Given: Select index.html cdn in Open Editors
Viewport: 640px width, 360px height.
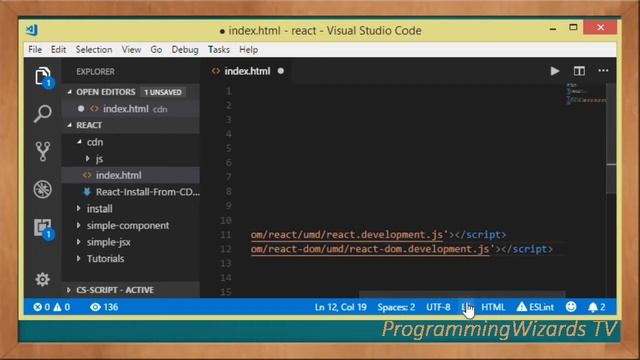Looking at the screenshot, I should click(131, 109).
